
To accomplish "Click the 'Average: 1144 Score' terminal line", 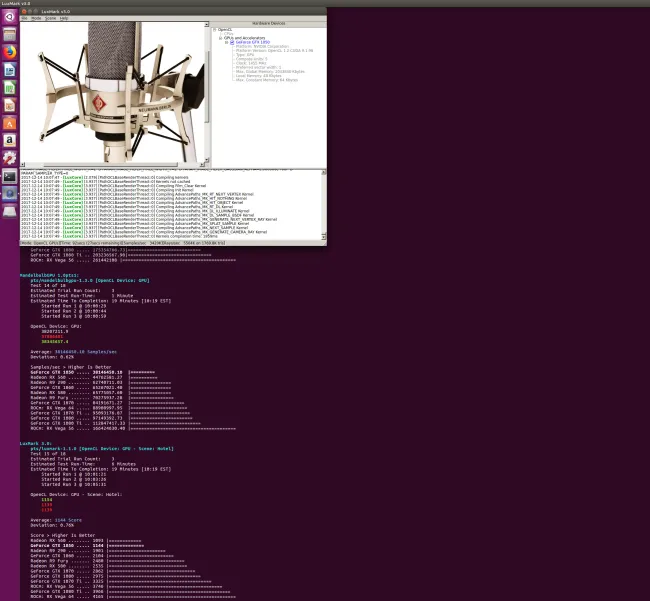I will [56, 520].
